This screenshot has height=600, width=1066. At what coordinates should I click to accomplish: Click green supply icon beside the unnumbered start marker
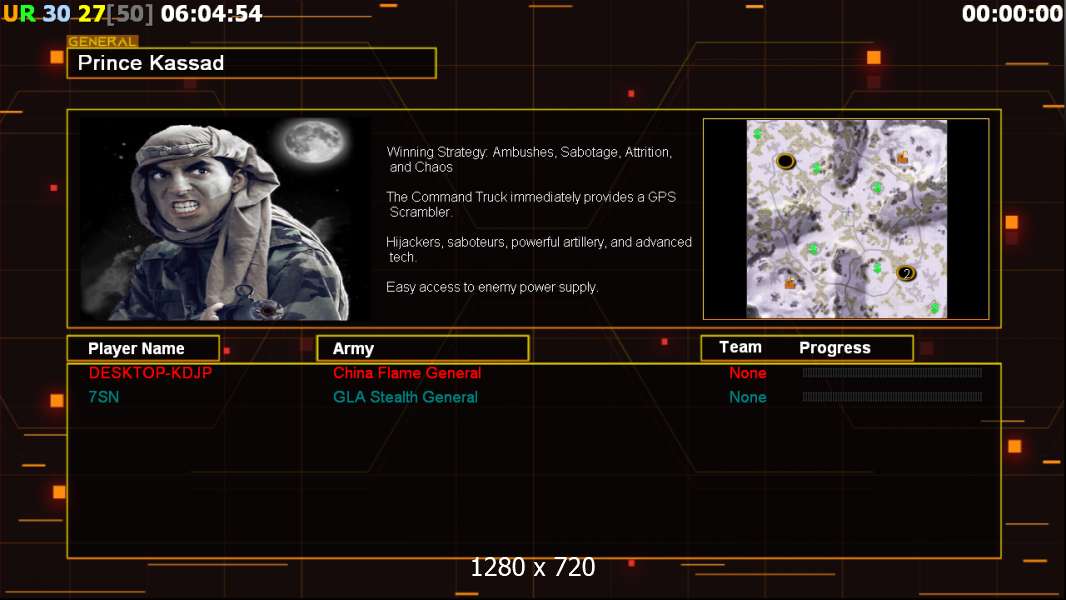coord(816,168)
